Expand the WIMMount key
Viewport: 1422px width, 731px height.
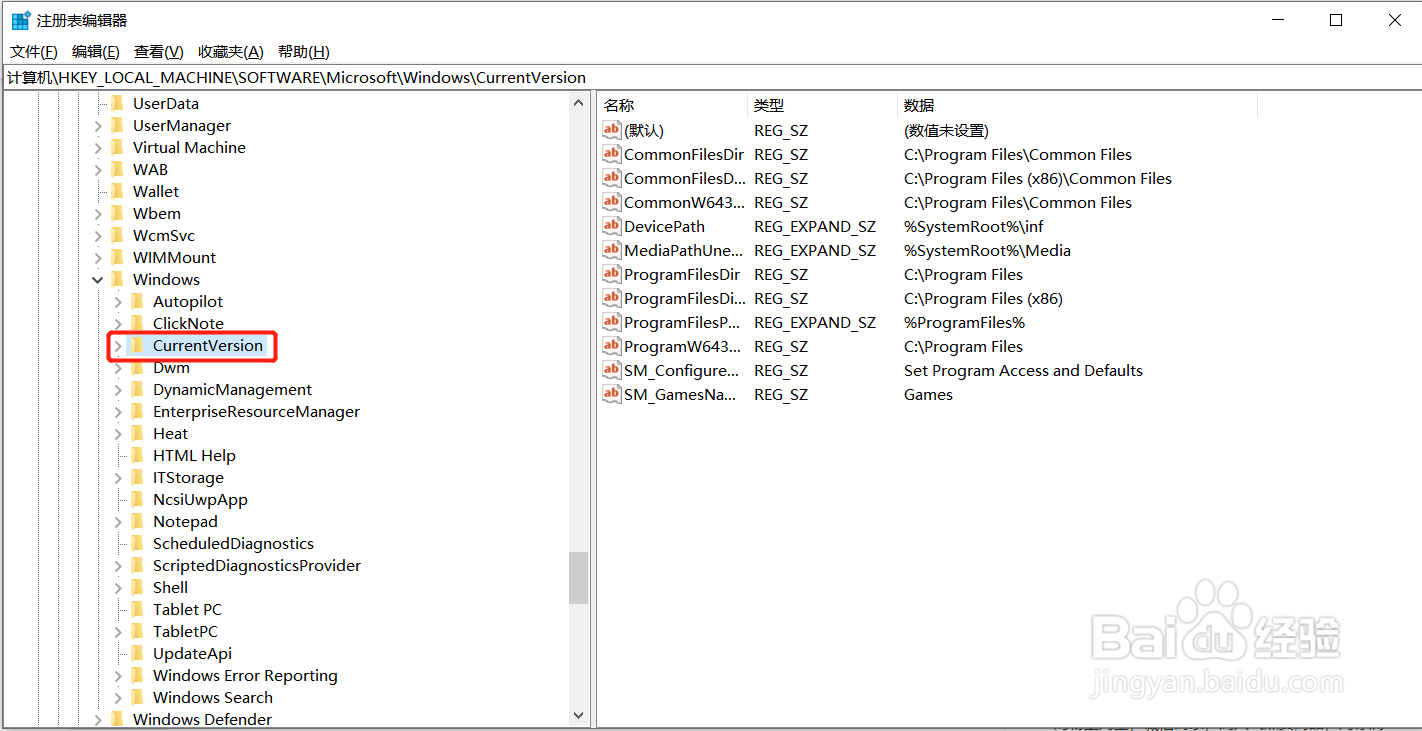pyautogui.click(x=98, y=258)
